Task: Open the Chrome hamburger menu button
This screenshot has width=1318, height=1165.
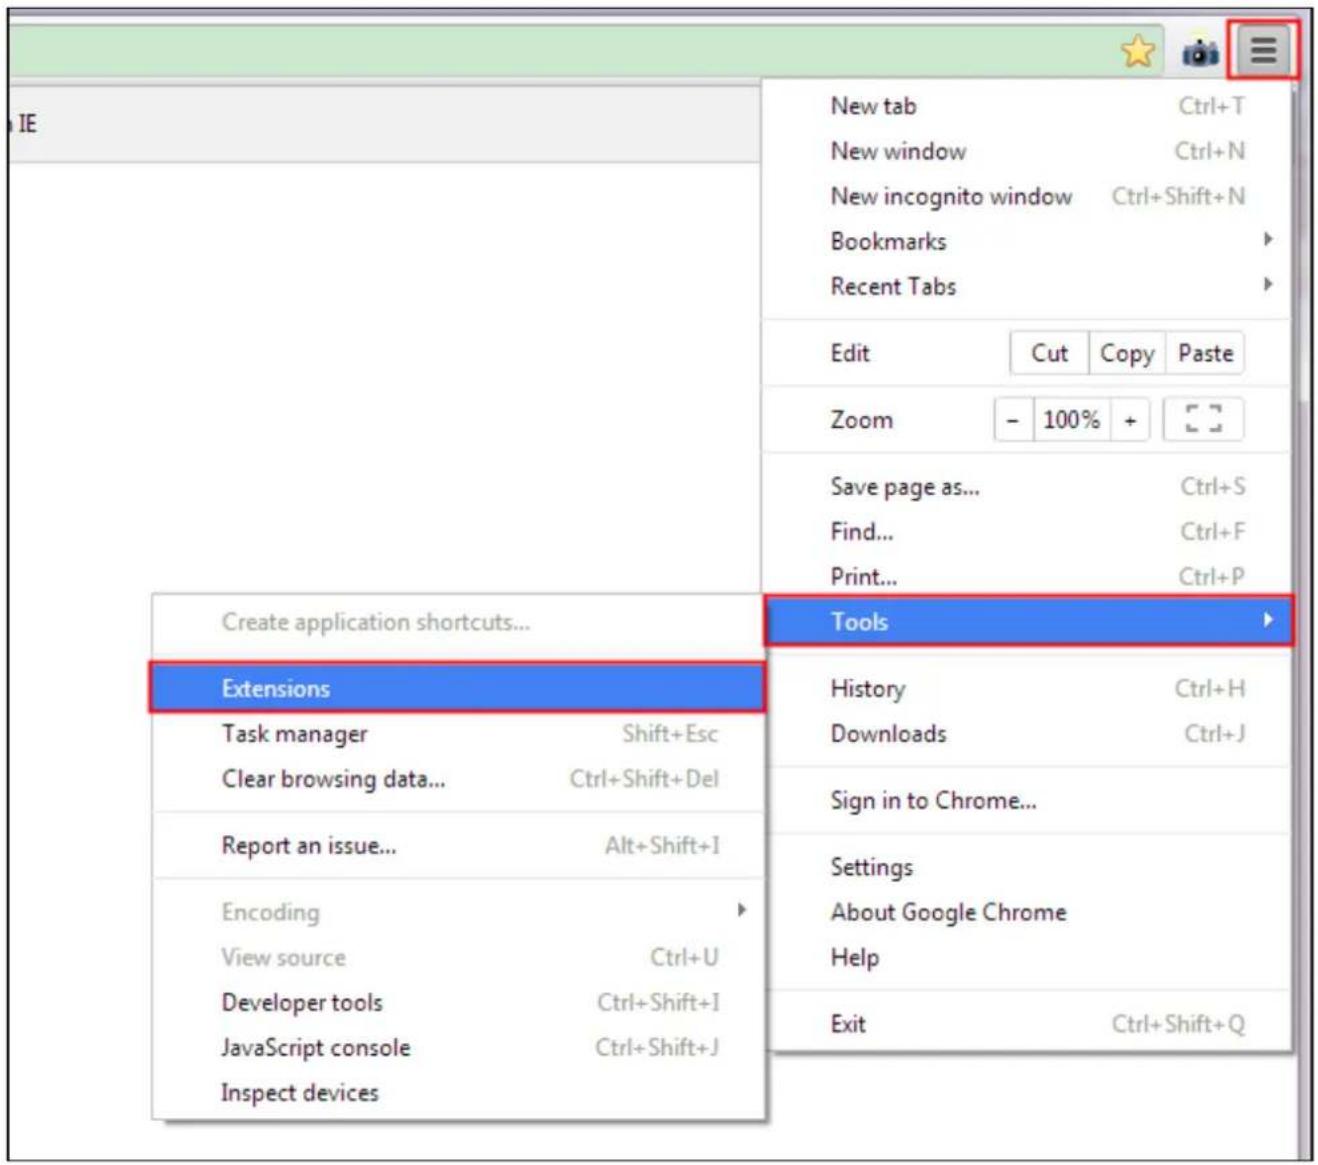Action: [1264, 49]
